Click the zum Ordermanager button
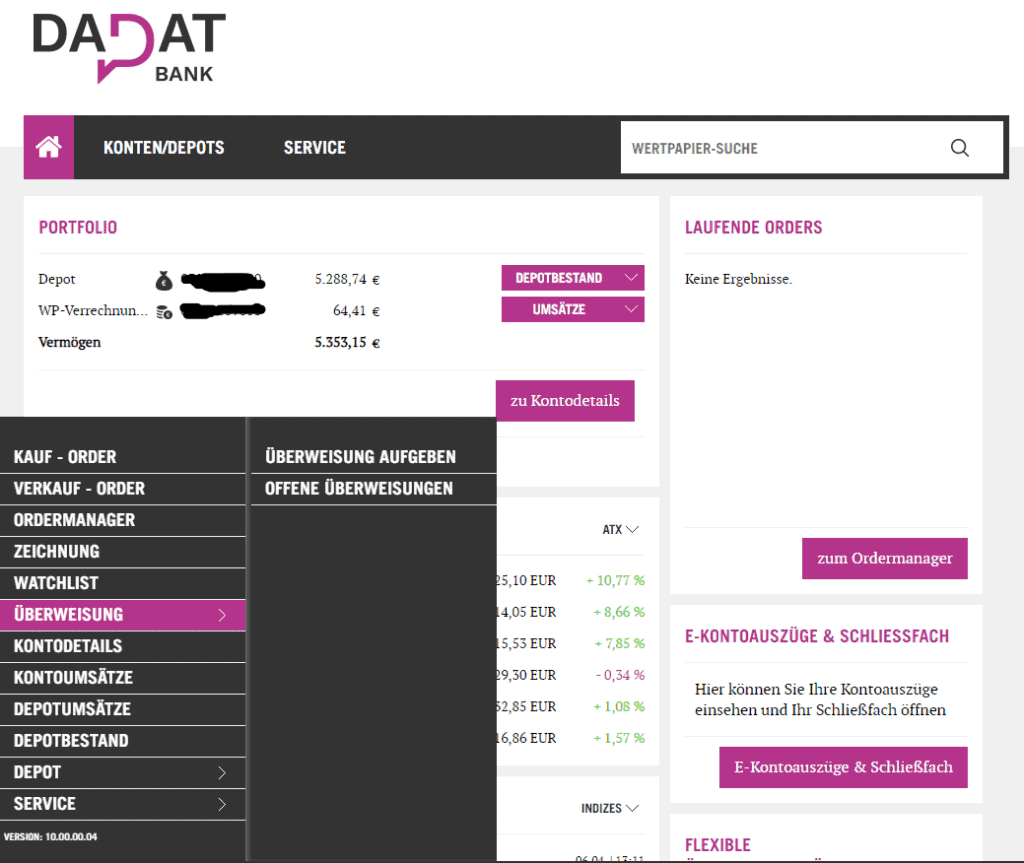The width and height of the screenshot is (1024, 863). 884,558
